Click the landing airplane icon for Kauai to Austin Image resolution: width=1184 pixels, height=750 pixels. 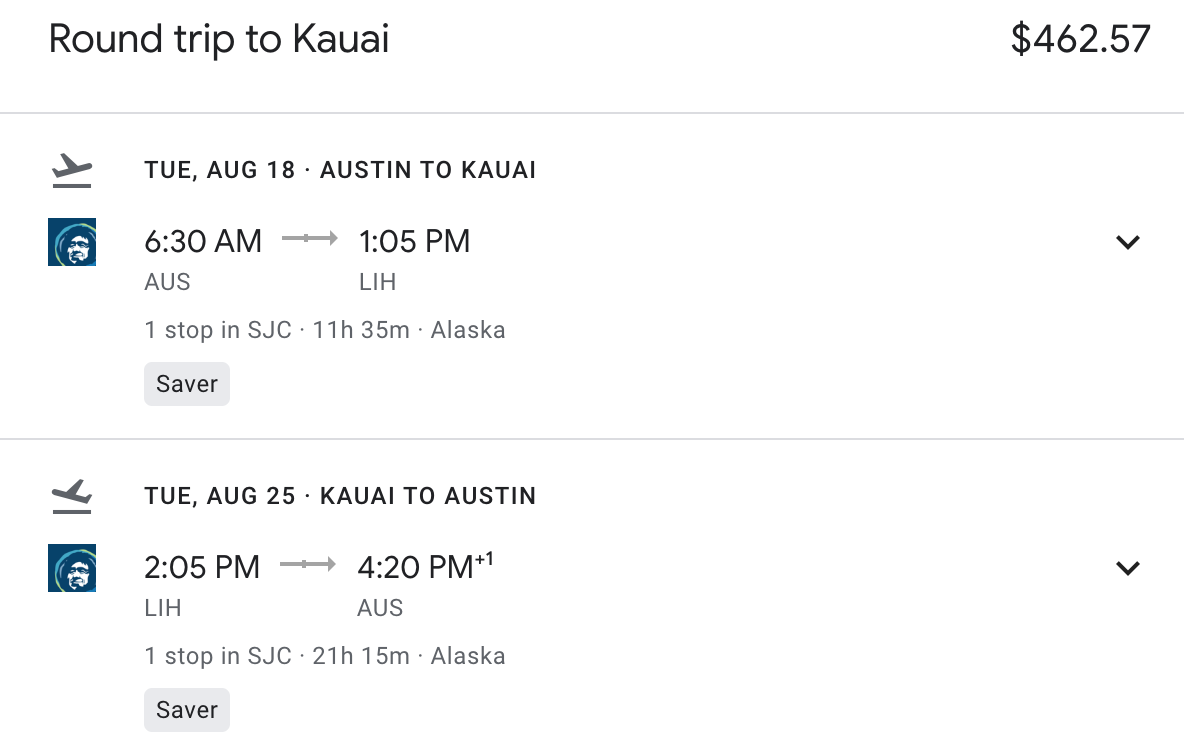coord(72,497)
